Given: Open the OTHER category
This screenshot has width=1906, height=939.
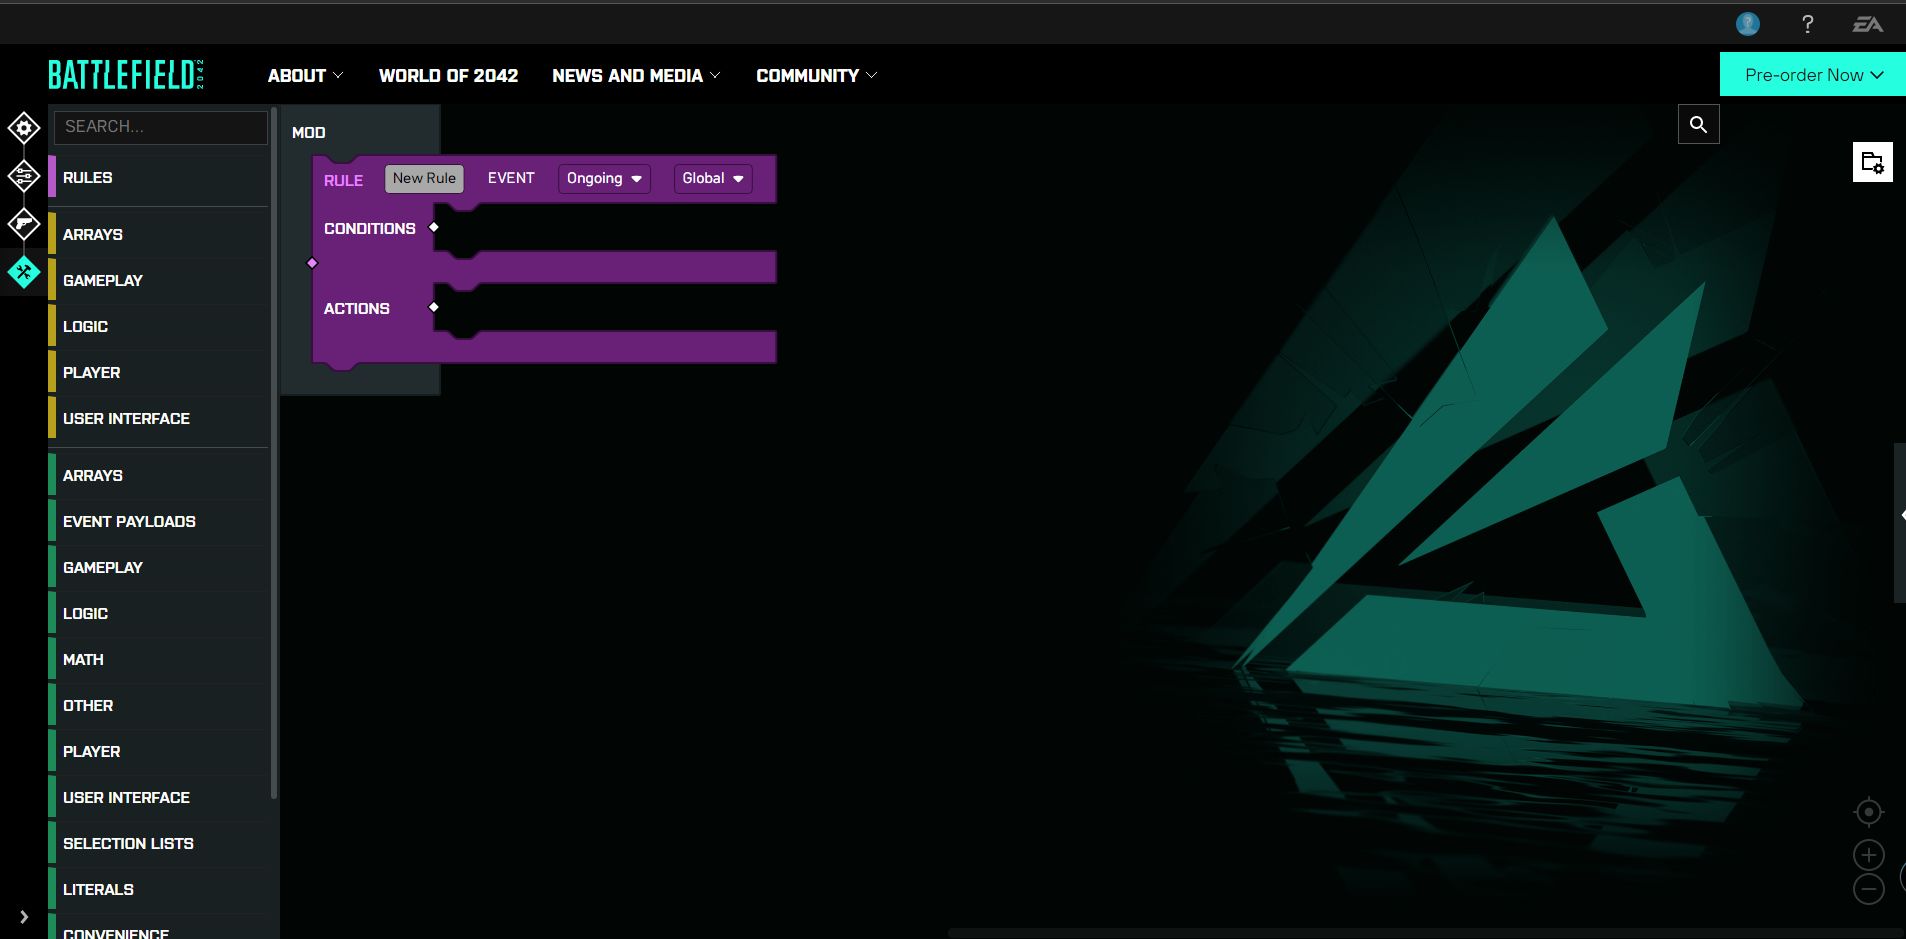Looking at the screenshot, I should (x=158, y=705).
